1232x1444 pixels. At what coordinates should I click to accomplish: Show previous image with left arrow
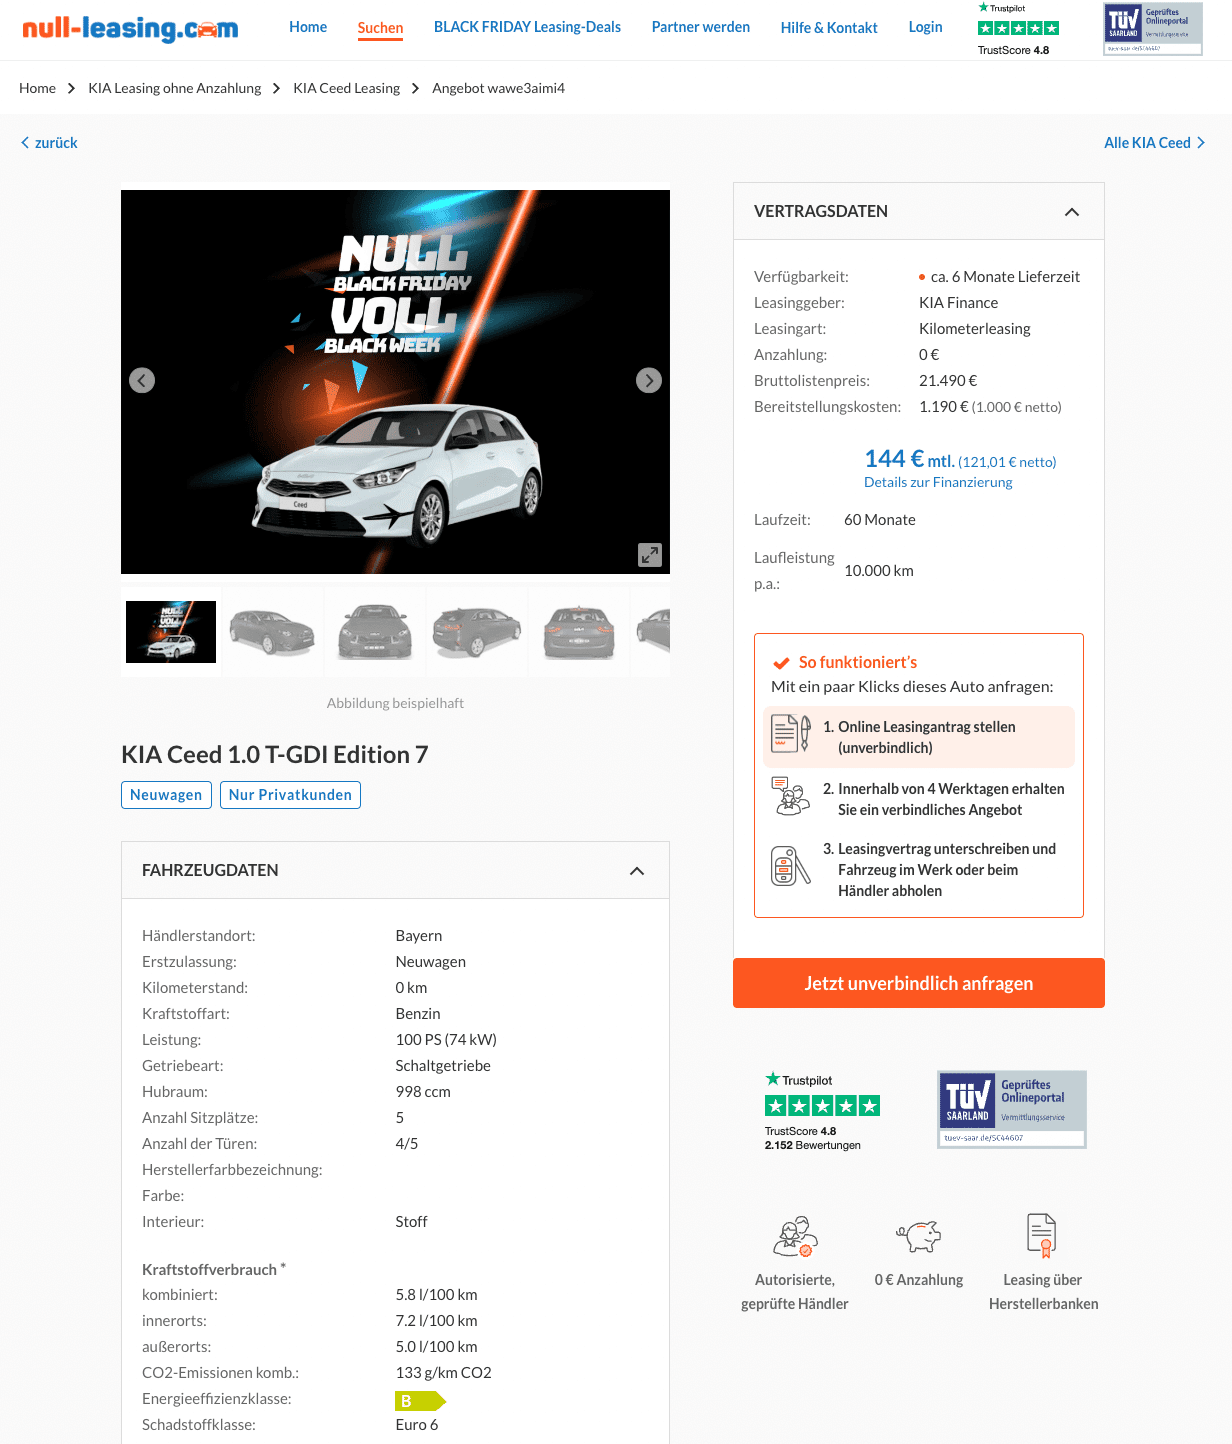pos(142,380)
